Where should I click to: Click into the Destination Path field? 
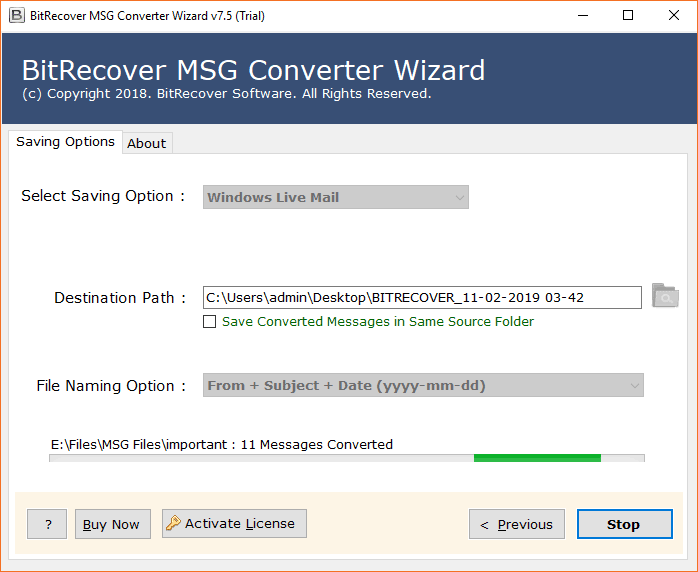[x=422, y=297]
